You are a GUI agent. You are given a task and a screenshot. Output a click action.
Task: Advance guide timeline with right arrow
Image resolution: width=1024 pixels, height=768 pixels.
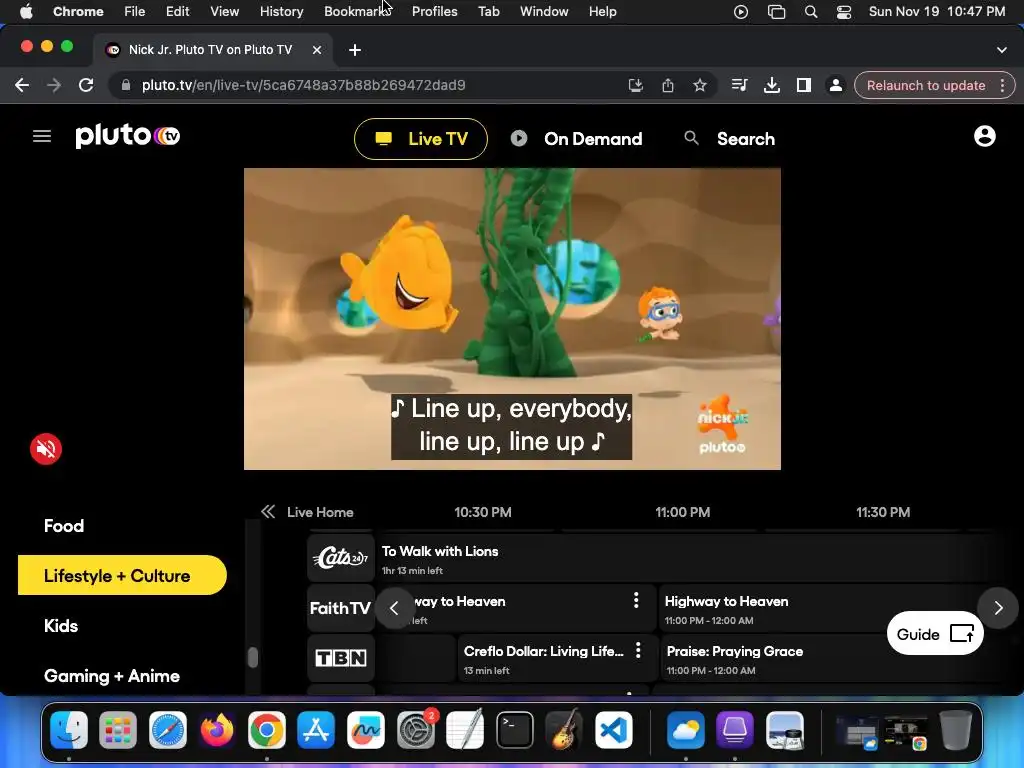[998, 608]
